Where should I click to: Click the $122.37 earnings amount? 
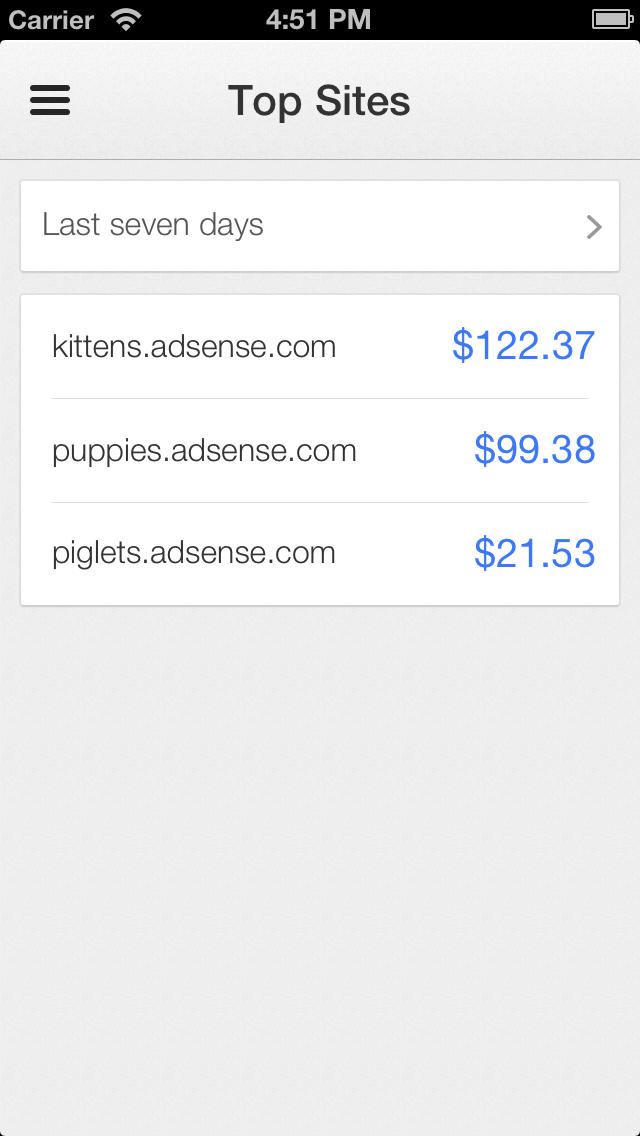523,346
